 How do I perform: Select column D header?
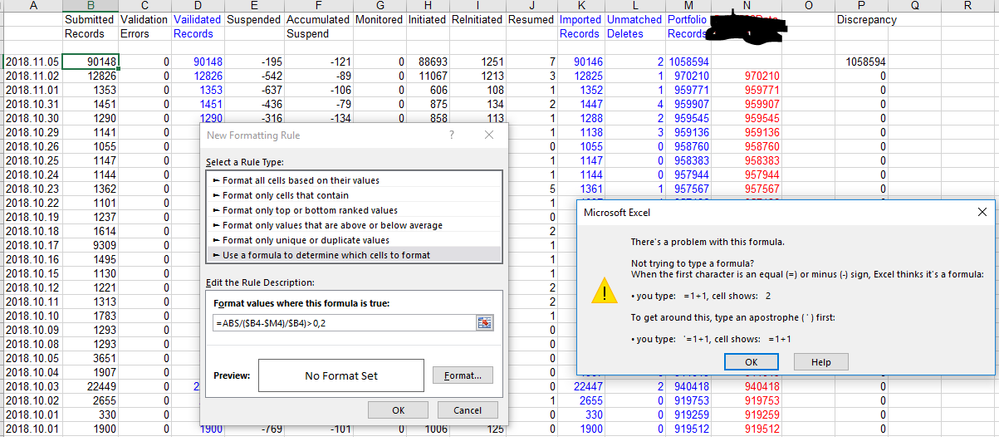198,6
